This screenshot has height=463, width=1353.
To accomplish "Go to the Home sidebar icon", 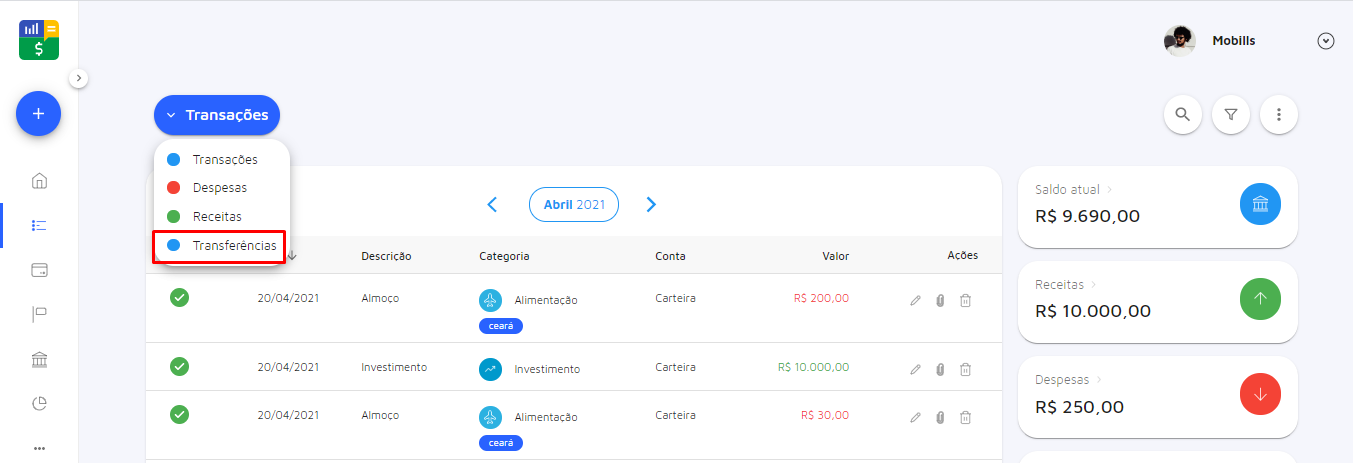I will click(x=39, y=181).
